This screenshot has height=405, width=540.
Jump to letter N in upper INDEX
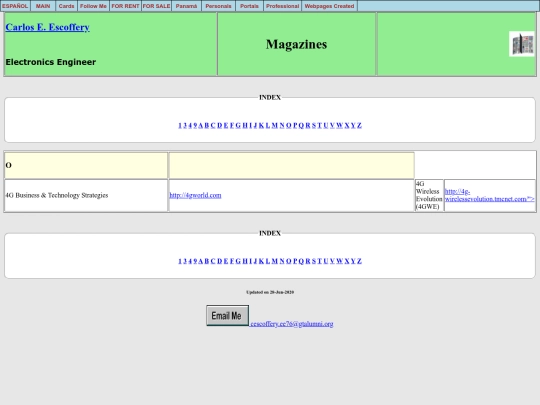(282, 125)
